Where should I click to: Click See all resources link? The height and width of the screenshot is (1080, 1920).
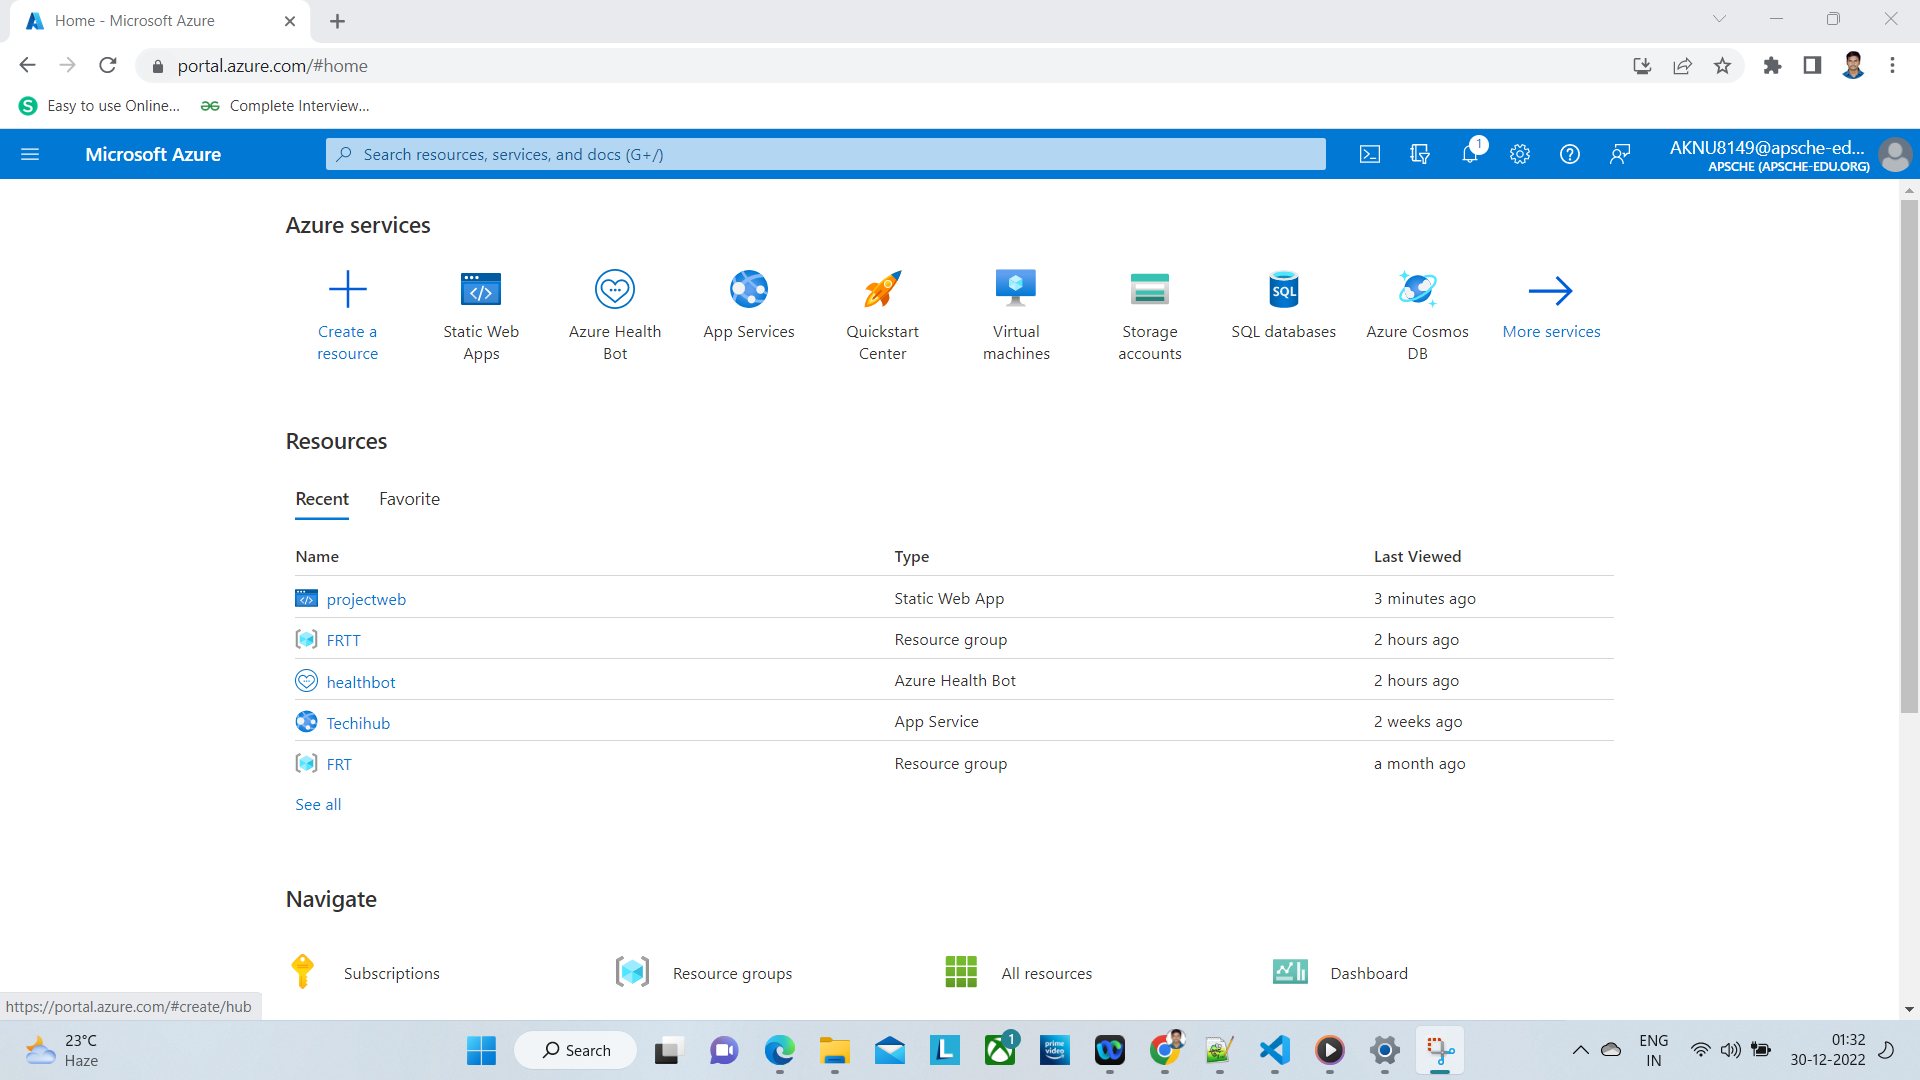coord(318,804)
